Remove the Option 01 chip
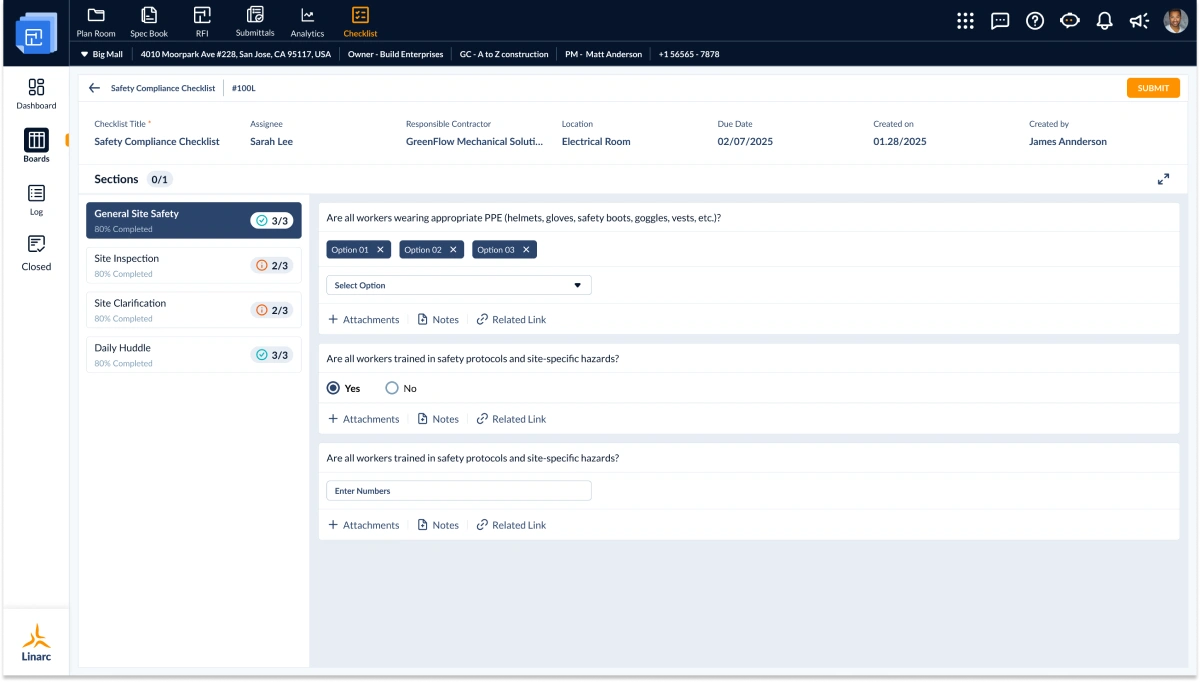This screenshot has height=682, width=1200. click(380, 250)
